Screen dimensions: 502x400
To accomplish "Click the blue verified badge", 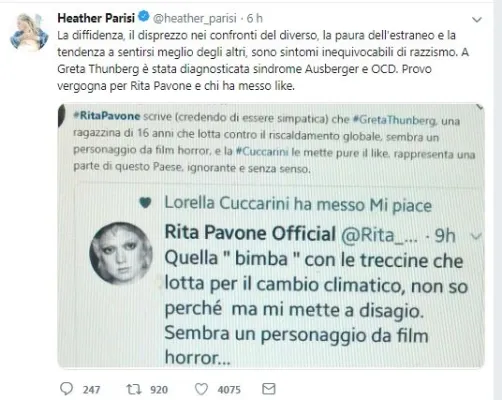I will (144, 16).
